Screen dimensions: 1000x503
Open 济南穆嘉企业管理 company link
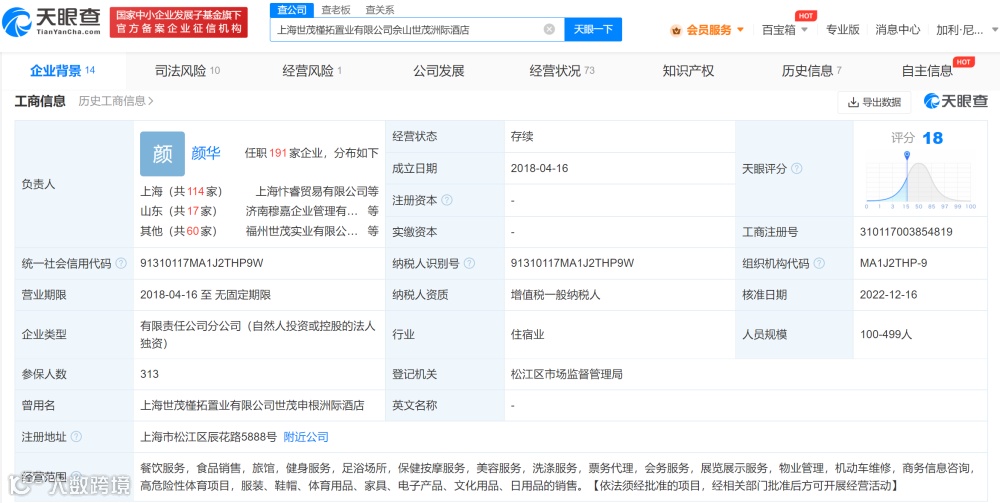tap(302, 210)
